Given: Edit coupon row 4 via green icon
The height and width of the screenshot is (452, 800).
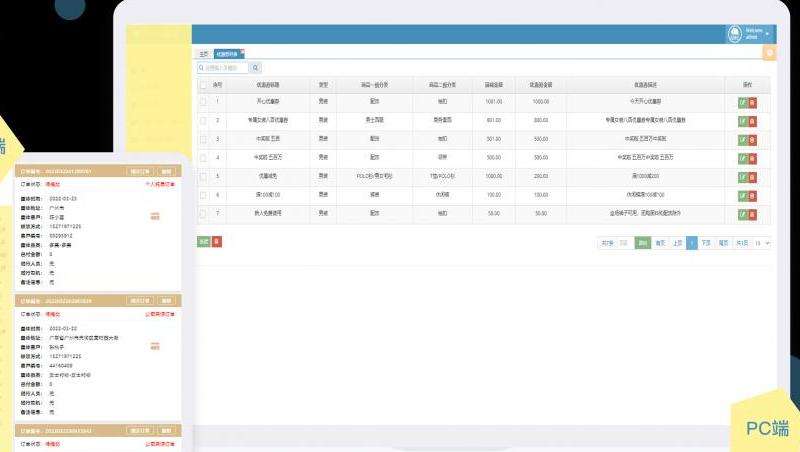Looking at the screenshot, I should [743, 159].
